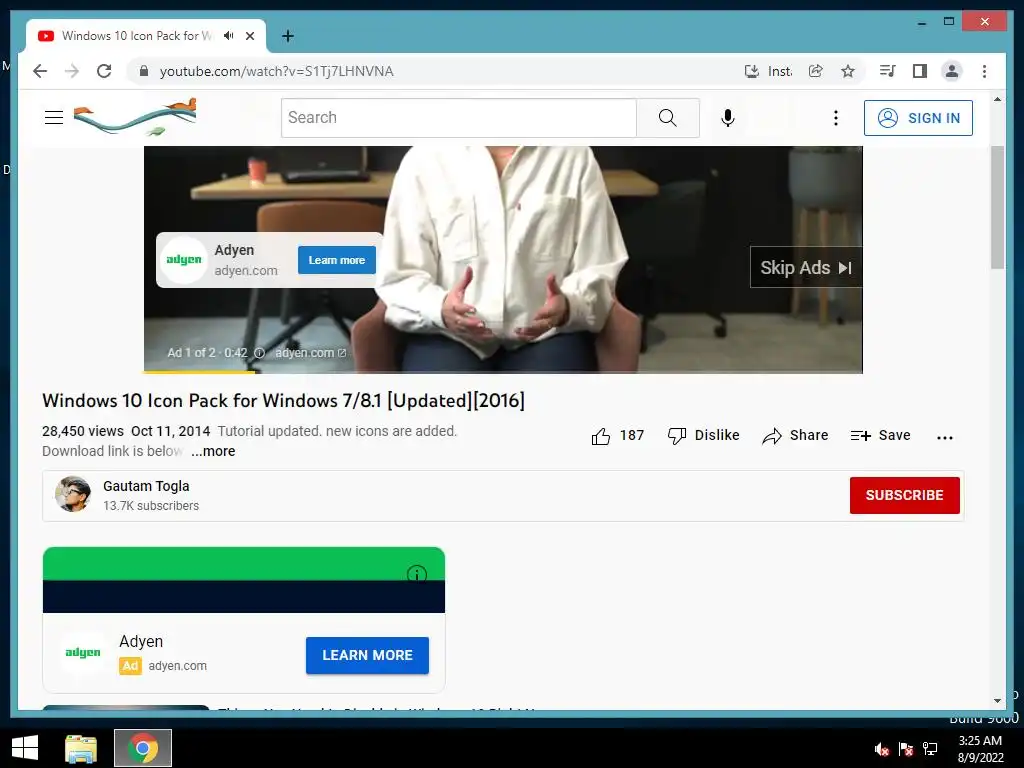Click the magnifier search button
Image resolution: width=1024 pixels, height=768 pixels.
coord(667,118)
